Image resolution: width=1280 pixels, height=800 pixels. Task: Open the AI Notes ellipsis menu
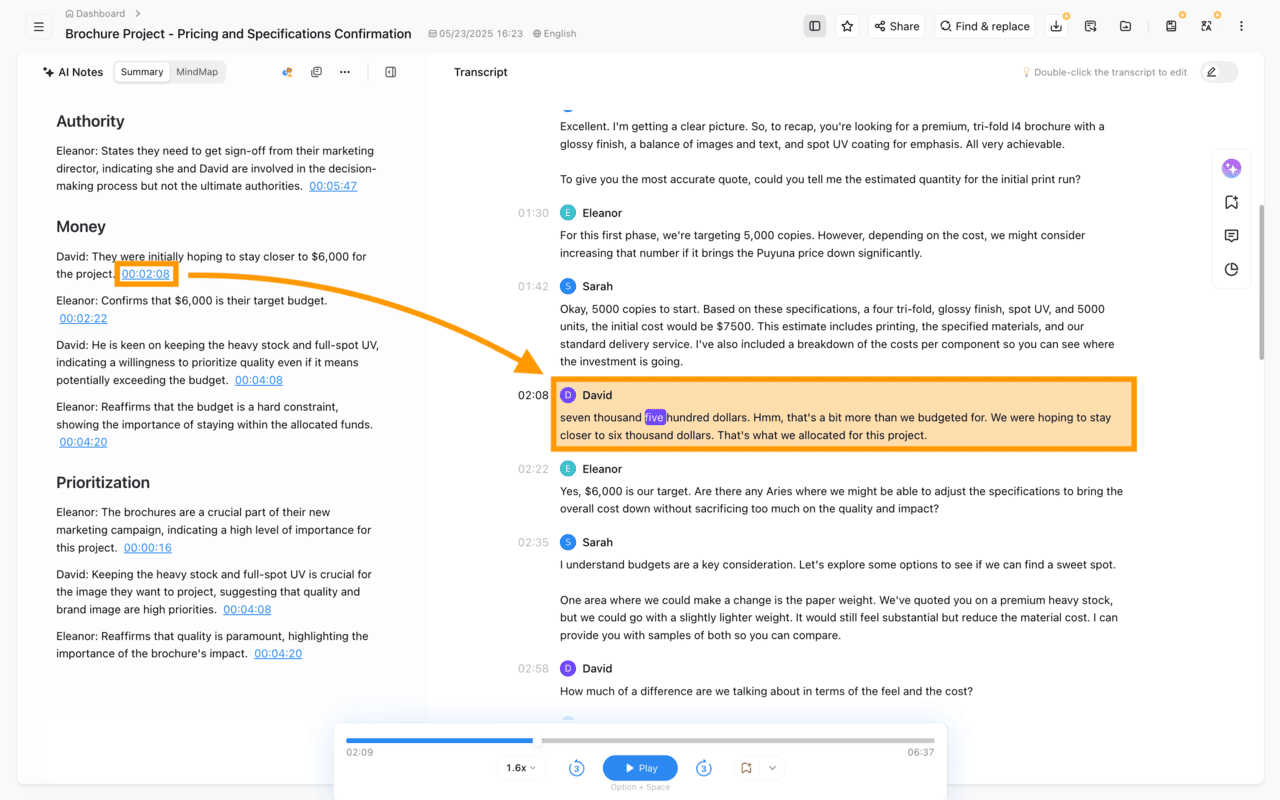click(345, 72)
